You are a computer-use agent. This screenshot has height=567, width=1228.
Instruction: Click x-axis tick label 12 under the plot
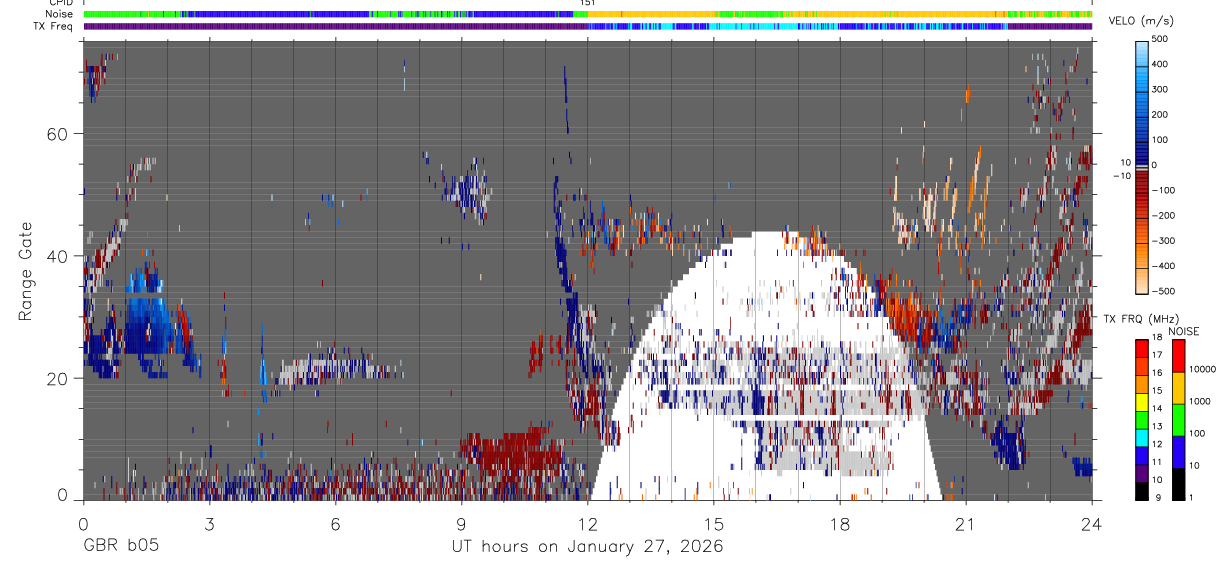(x=588, y=523)
